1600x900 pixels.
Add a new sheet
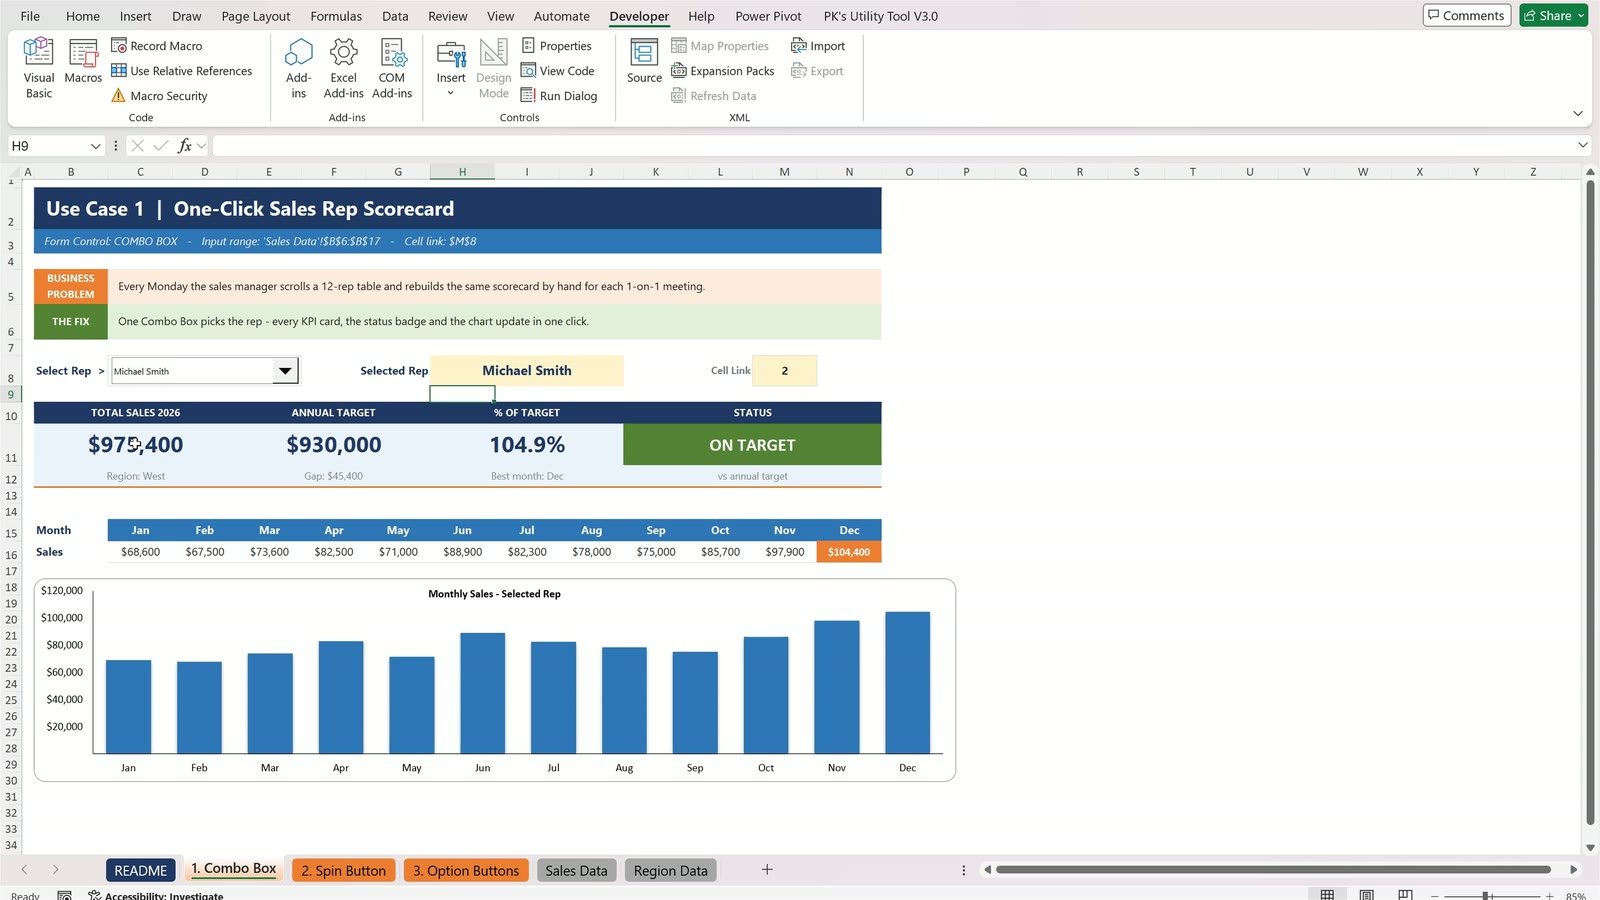pos(767,870)
